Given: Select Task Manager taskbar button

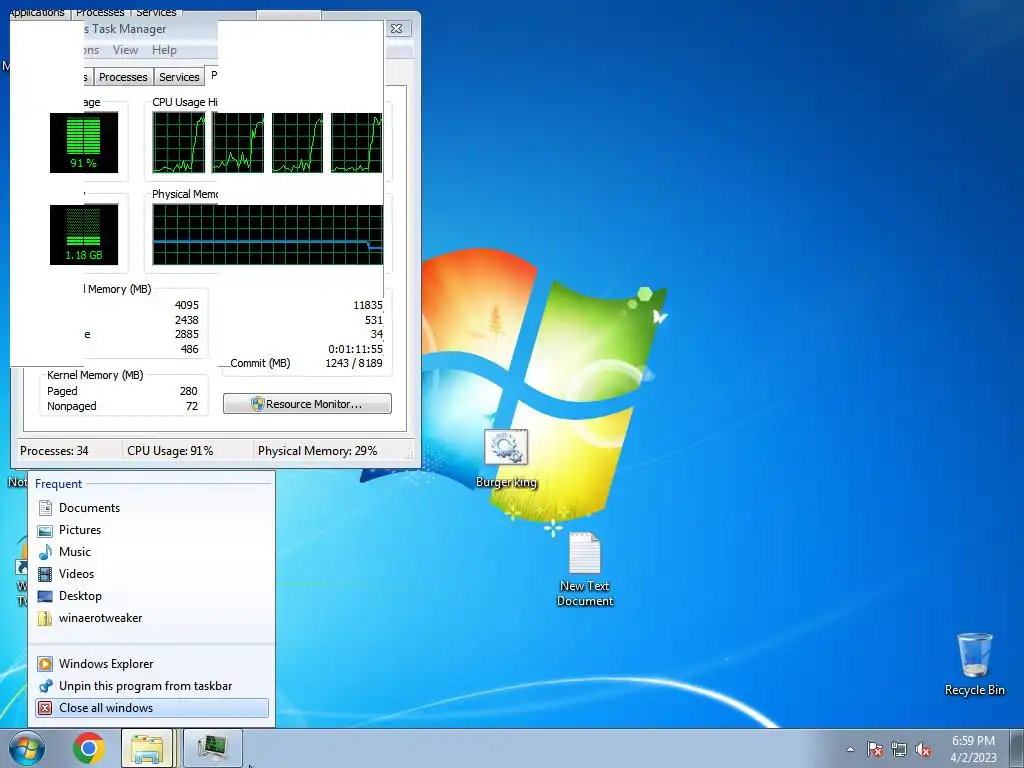Looking at the screenshot, I should click(x=213, y=748).
